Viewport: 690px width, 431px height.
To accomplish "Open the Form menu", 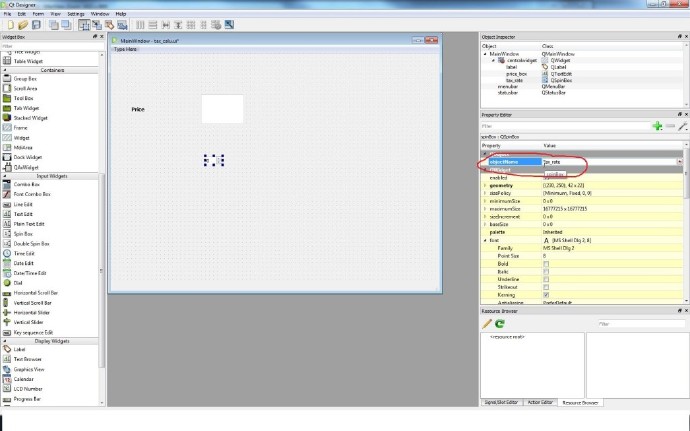I will (38, 14).
